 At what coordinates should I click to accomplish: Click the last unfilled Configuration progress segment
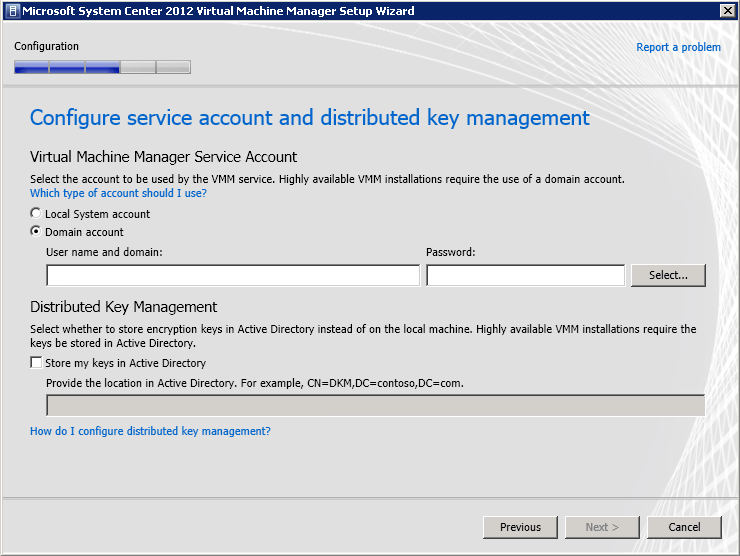173,68
